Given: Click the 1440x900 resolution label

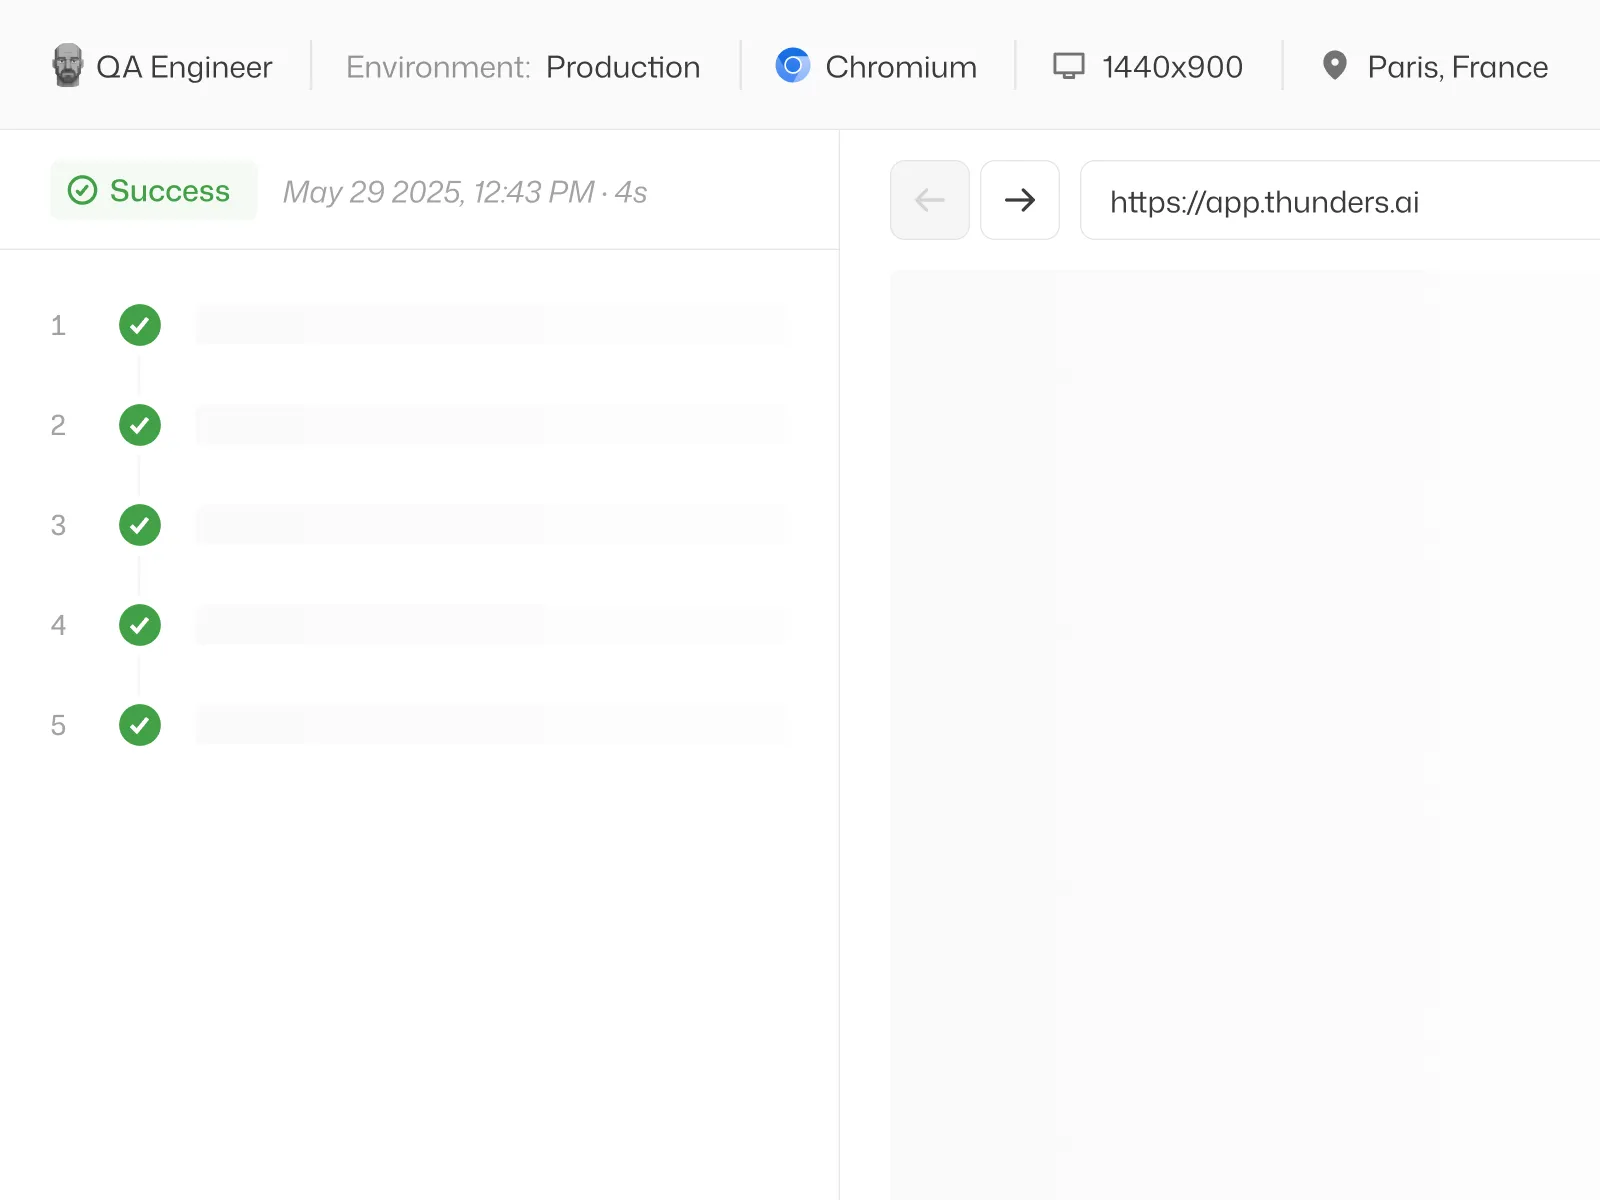Looking at the screenshot, I should (1171, 66).
